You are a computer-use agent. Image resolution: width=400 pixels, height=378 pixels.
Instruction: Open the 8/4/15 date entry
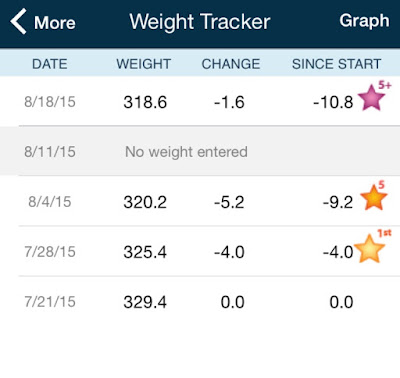(x=50, y=202)
